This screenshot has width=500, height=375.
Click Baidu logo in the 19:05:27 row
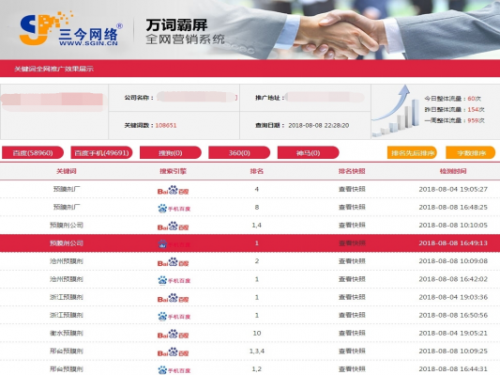(173, 190)
